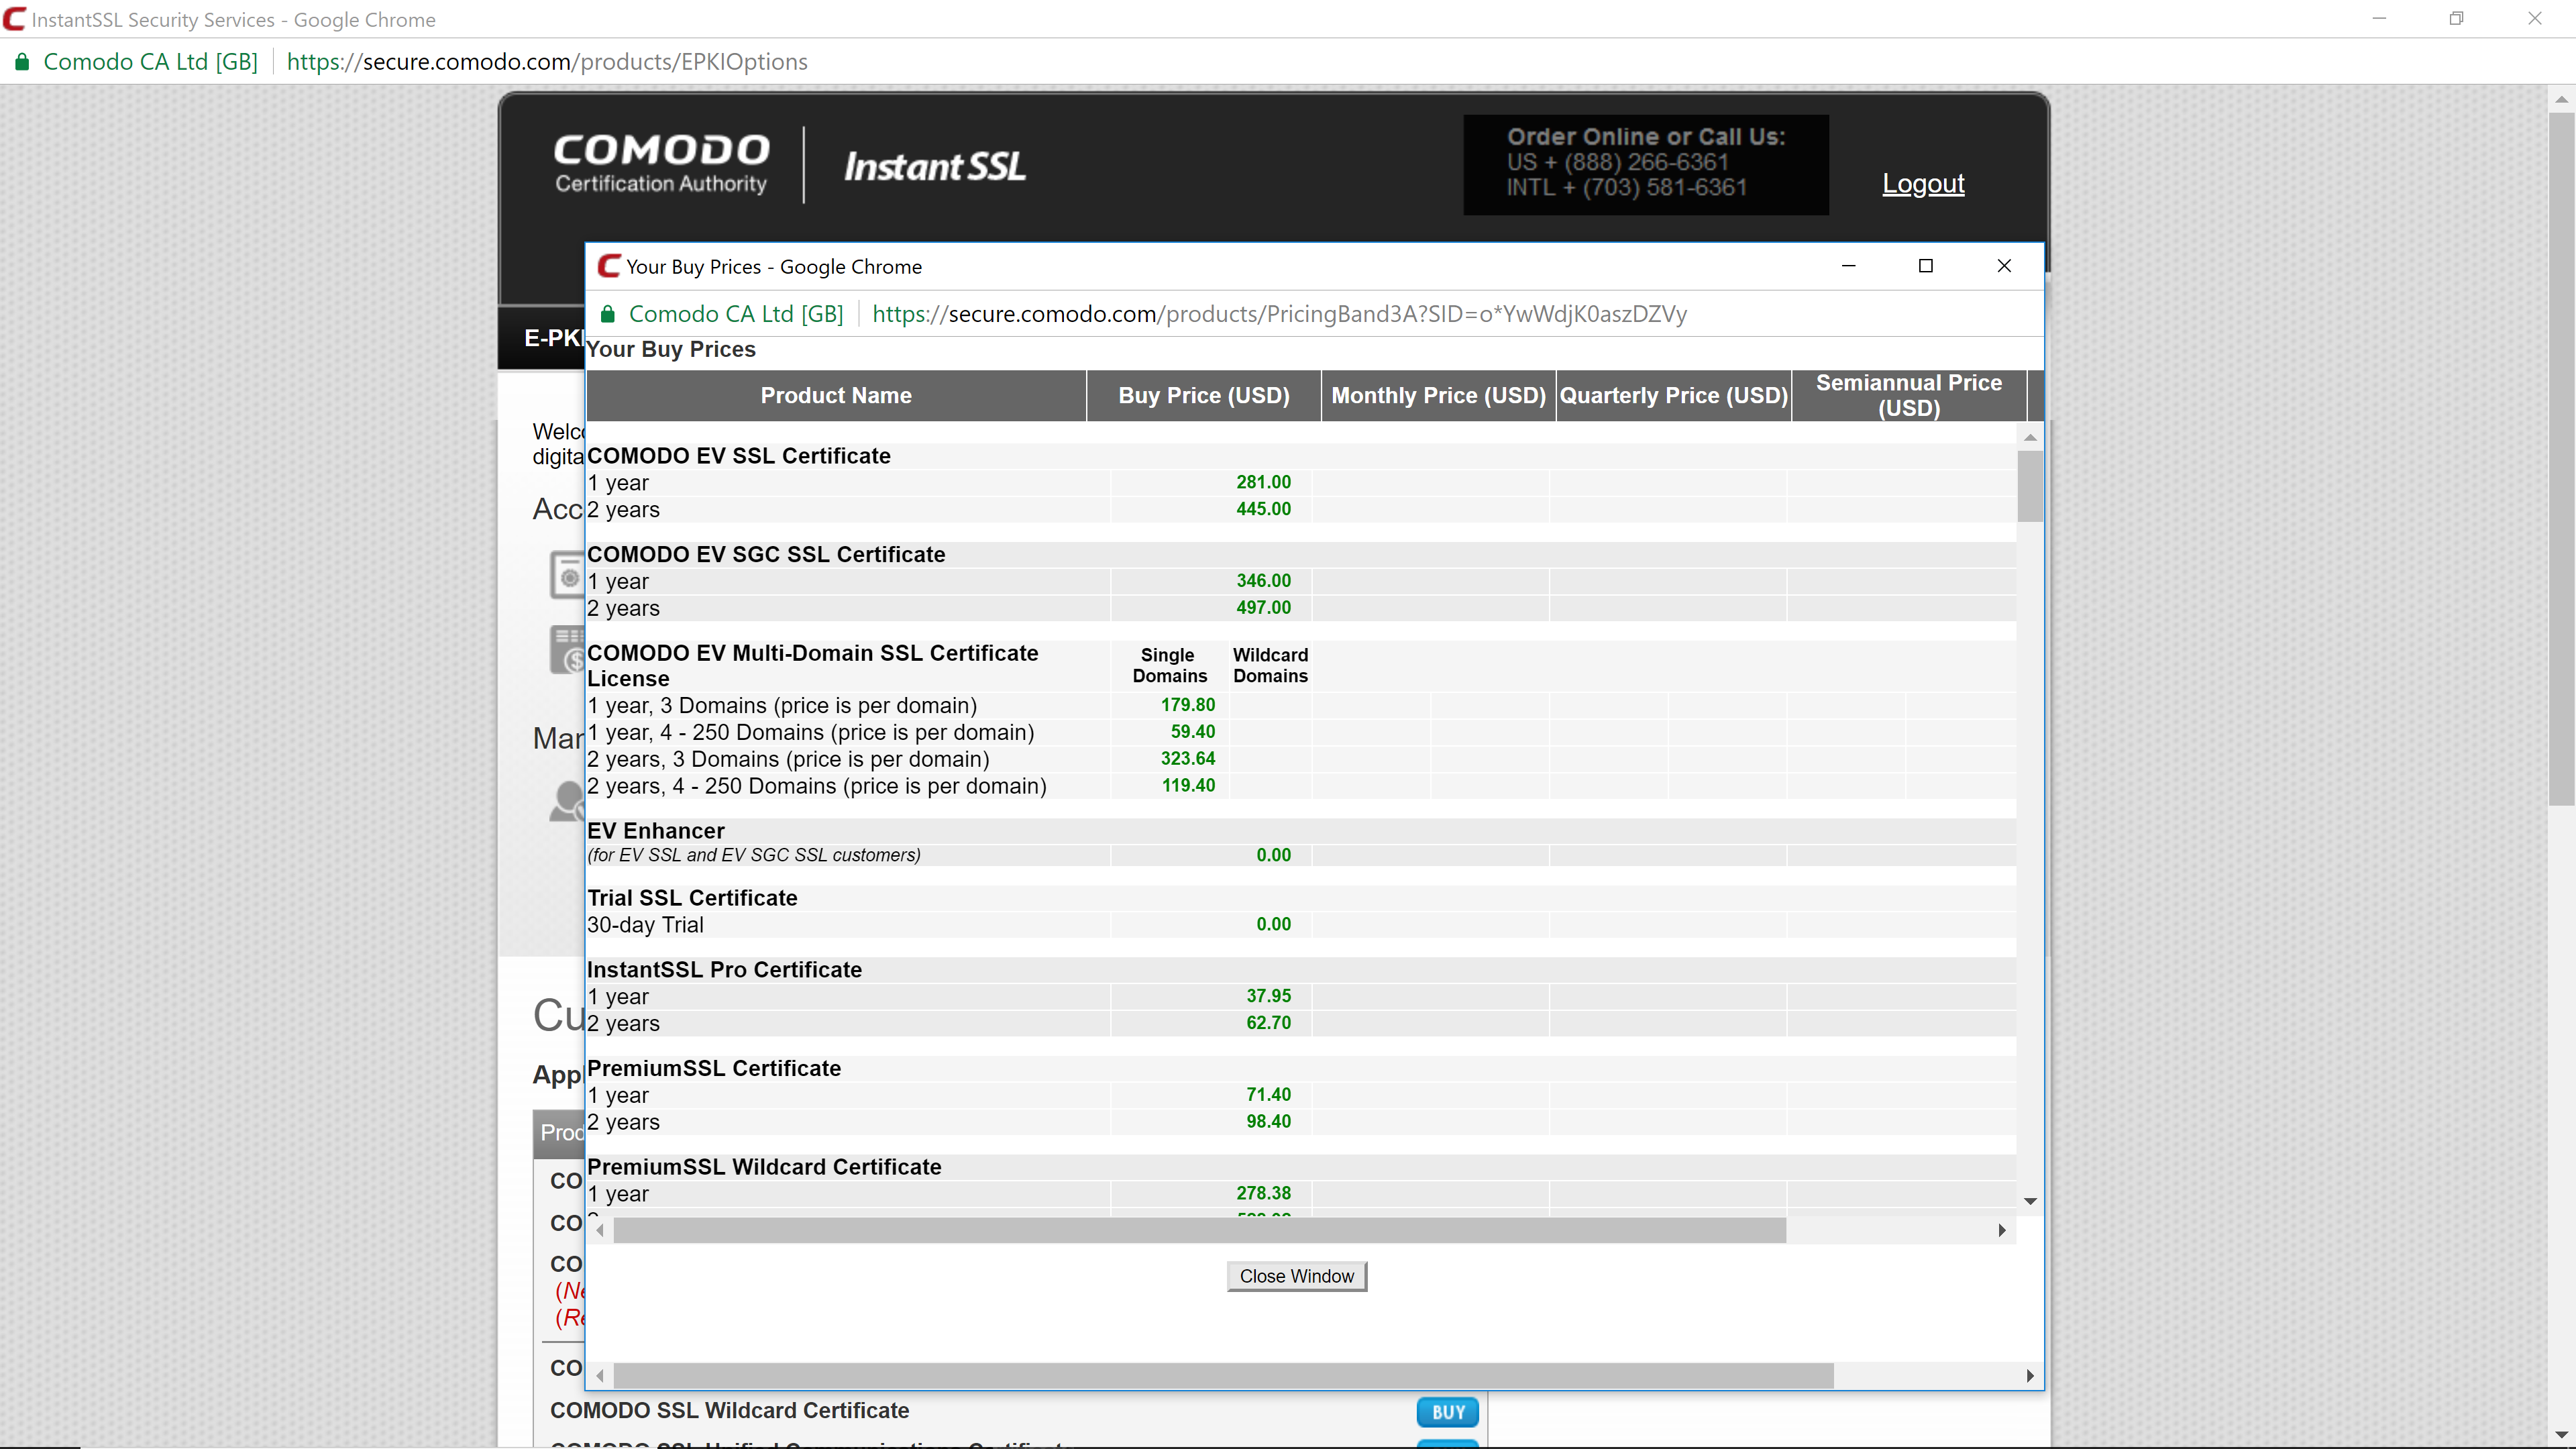The width and height of the screenshot is (2576, 1449).
Task: Click the main page's vertical scrollbar thumb
Action: point(2560,458)
